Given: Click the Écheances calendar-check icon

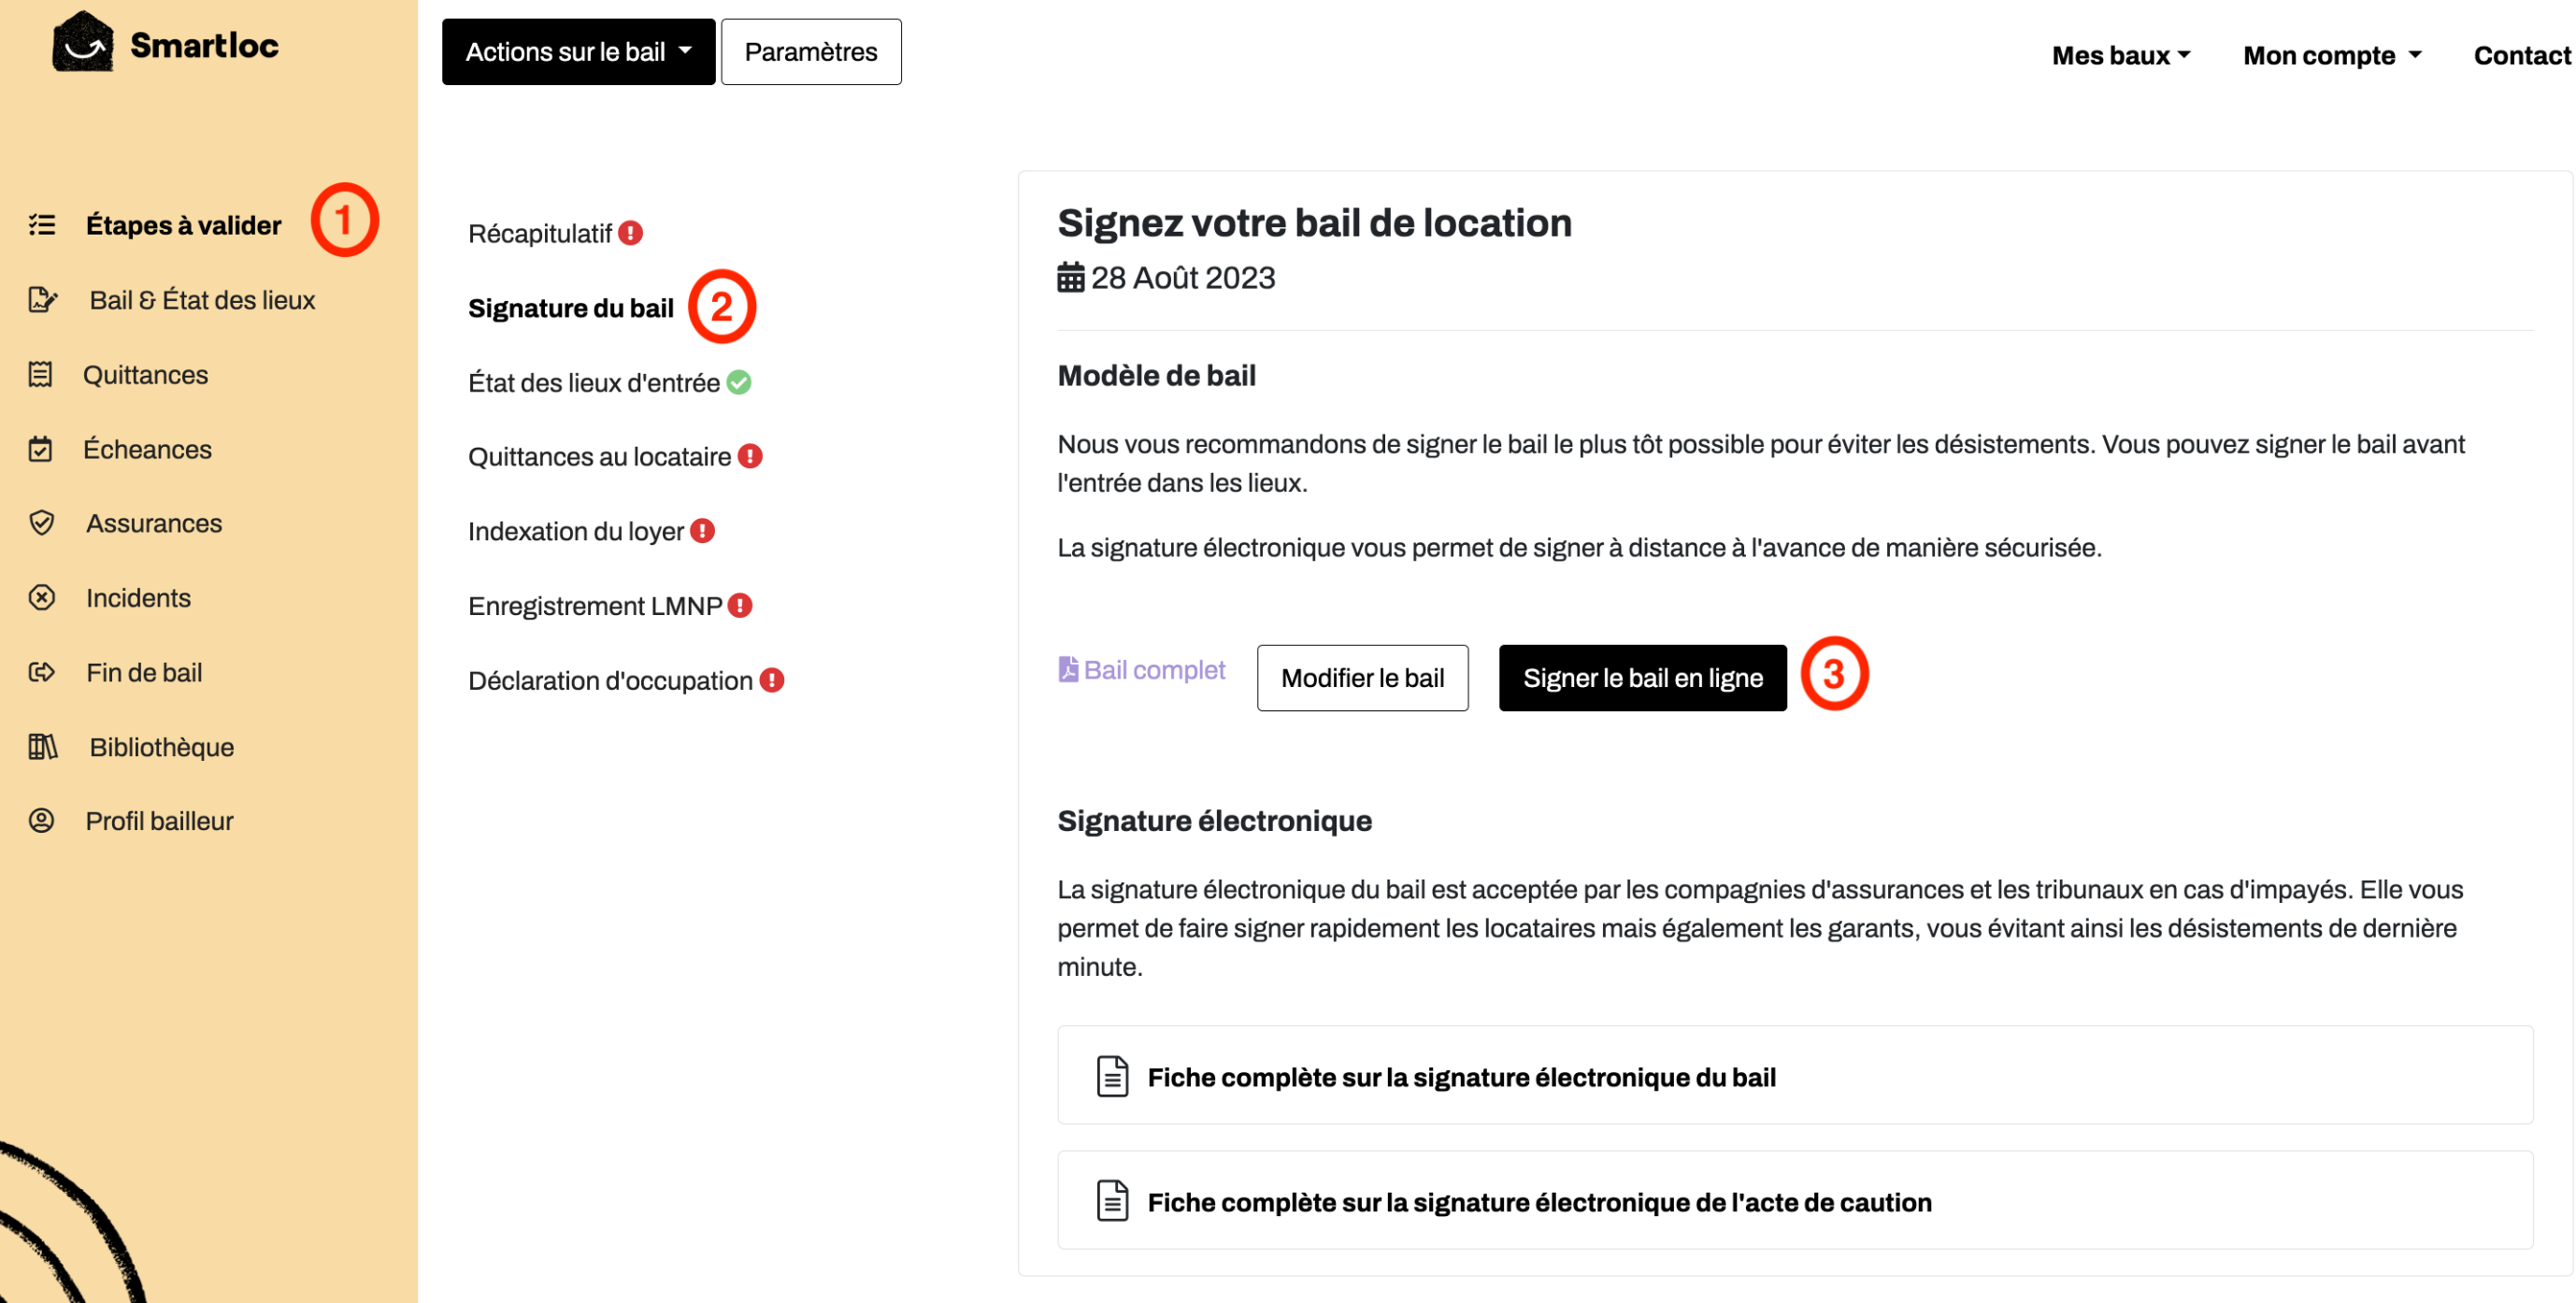Looking at the screenshot, I should 40,449.
